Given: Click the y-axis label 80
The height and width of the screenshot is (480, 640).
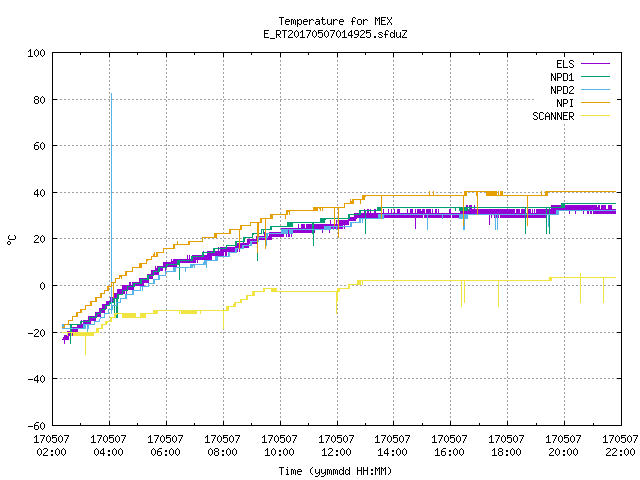Looking at the screenshot, I should [x=40, y=100].
